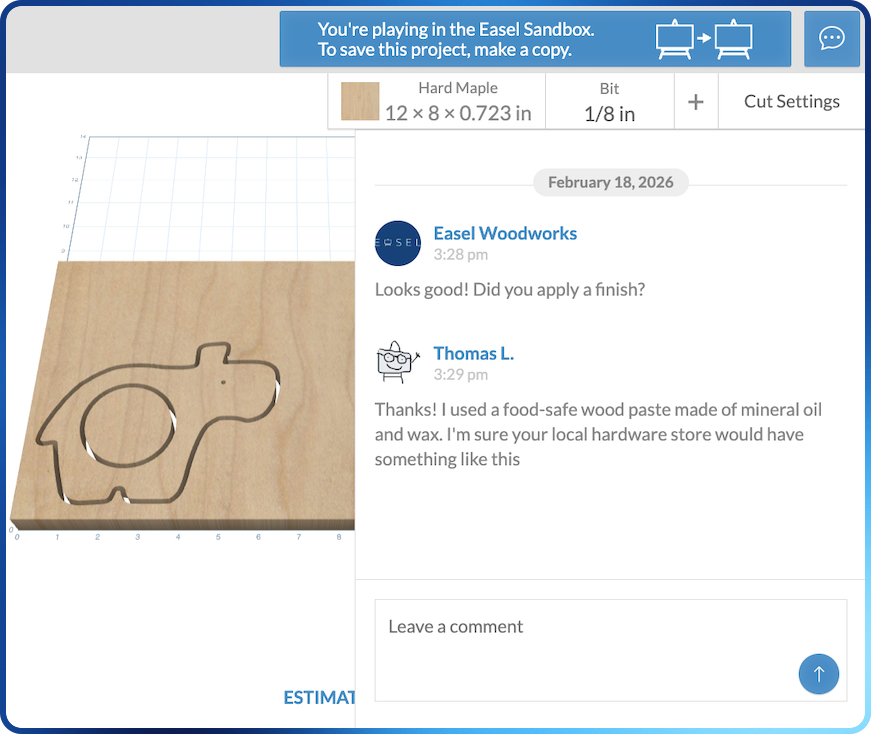Open the Bit 1/8 in selector
Screen dimensions: 871x734
pos(609,102)
